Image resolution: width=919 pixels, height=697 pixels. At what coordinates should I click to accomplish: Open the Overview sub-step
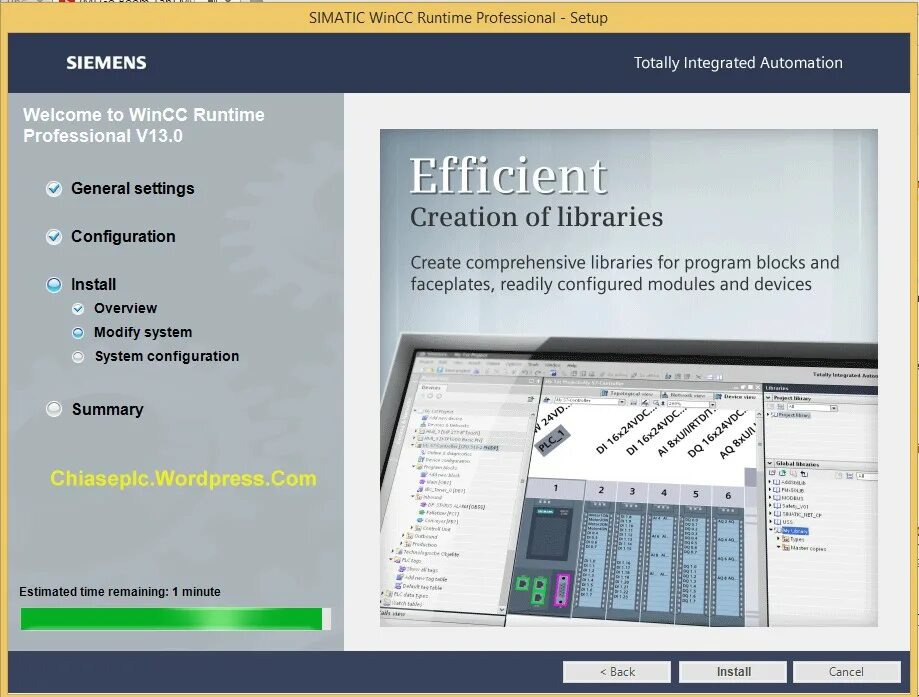pyautogui.click(x=125, y=308)
